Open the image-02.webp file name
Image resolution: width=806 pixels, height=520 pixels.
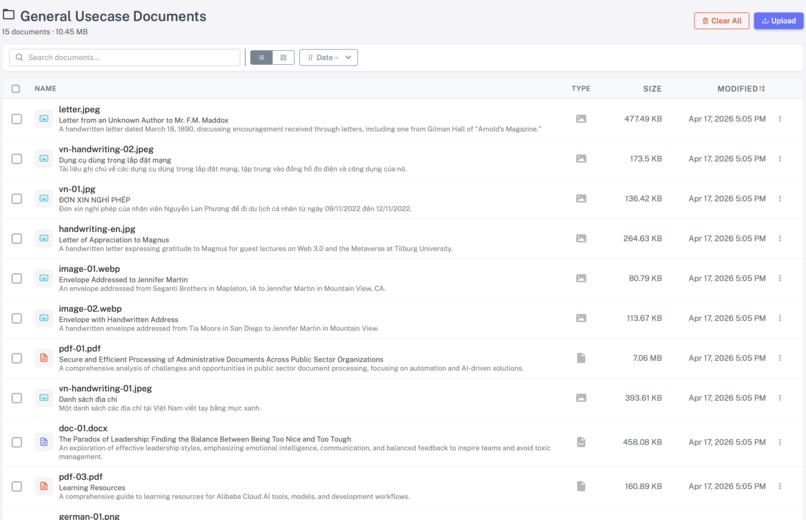pos(90,309)
